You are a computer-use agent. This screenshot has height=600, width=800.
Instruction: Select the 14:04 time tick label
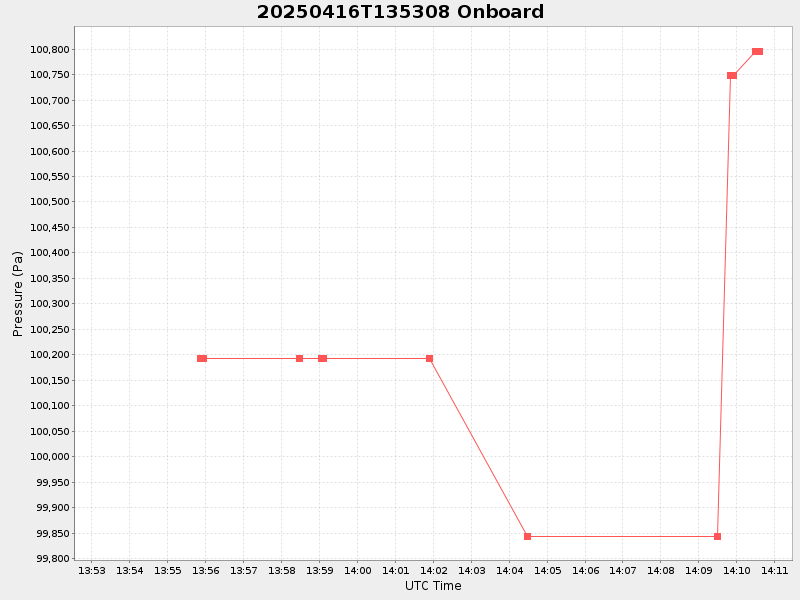click(x=509, y=570)
